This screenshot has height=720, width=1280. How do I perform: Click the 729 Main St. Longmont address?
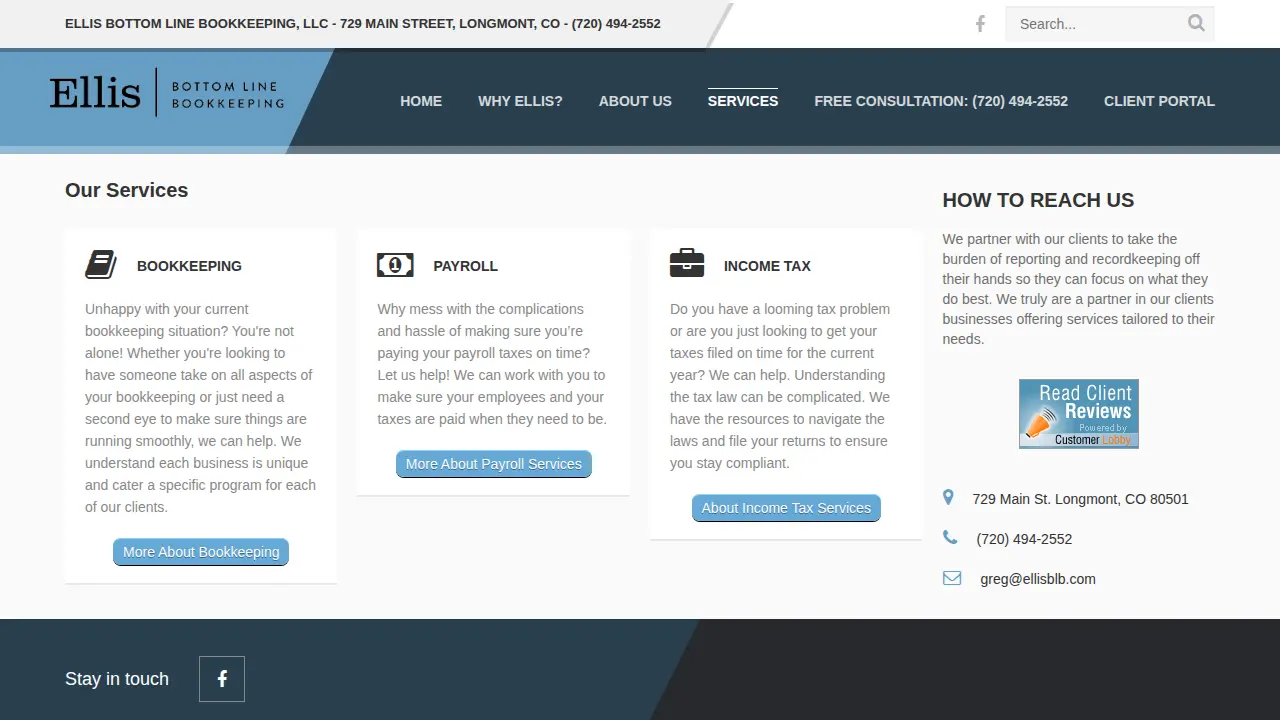[1080, 499]
